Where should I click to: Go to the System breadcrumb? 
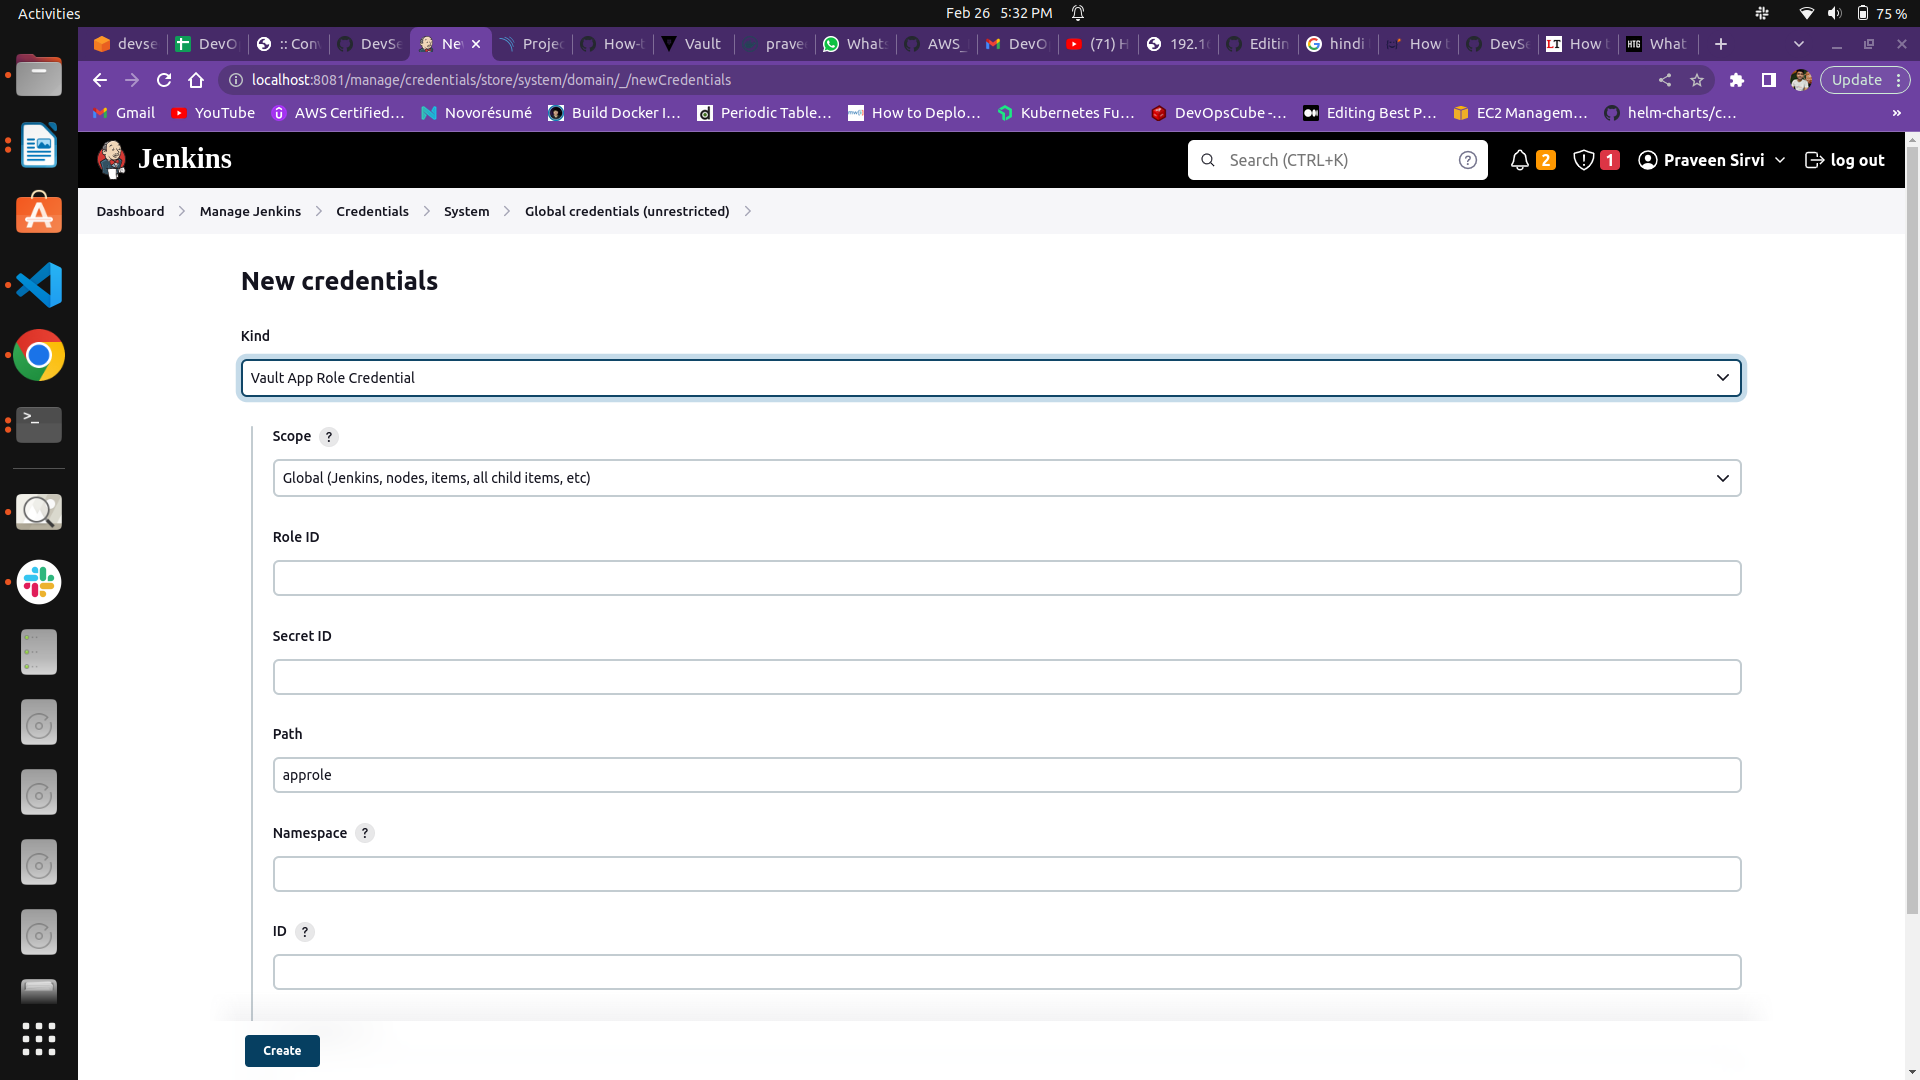point(467,211)
